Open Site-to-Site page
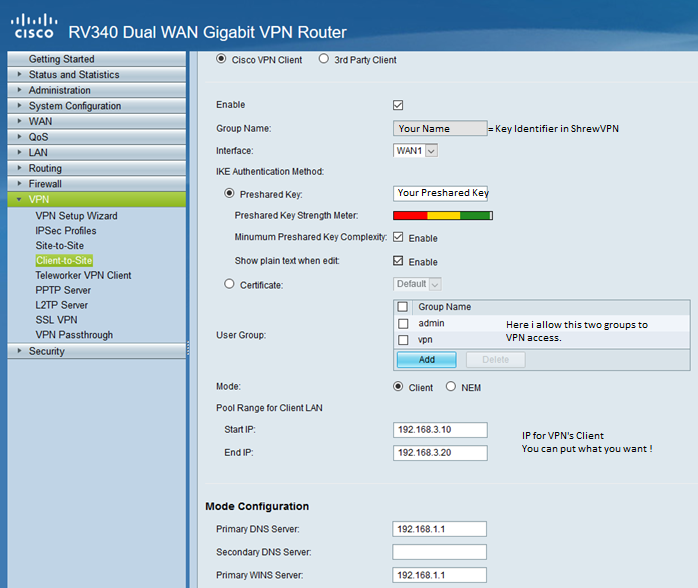This screenshot has width=698, height=588. [x=60, y=246]
